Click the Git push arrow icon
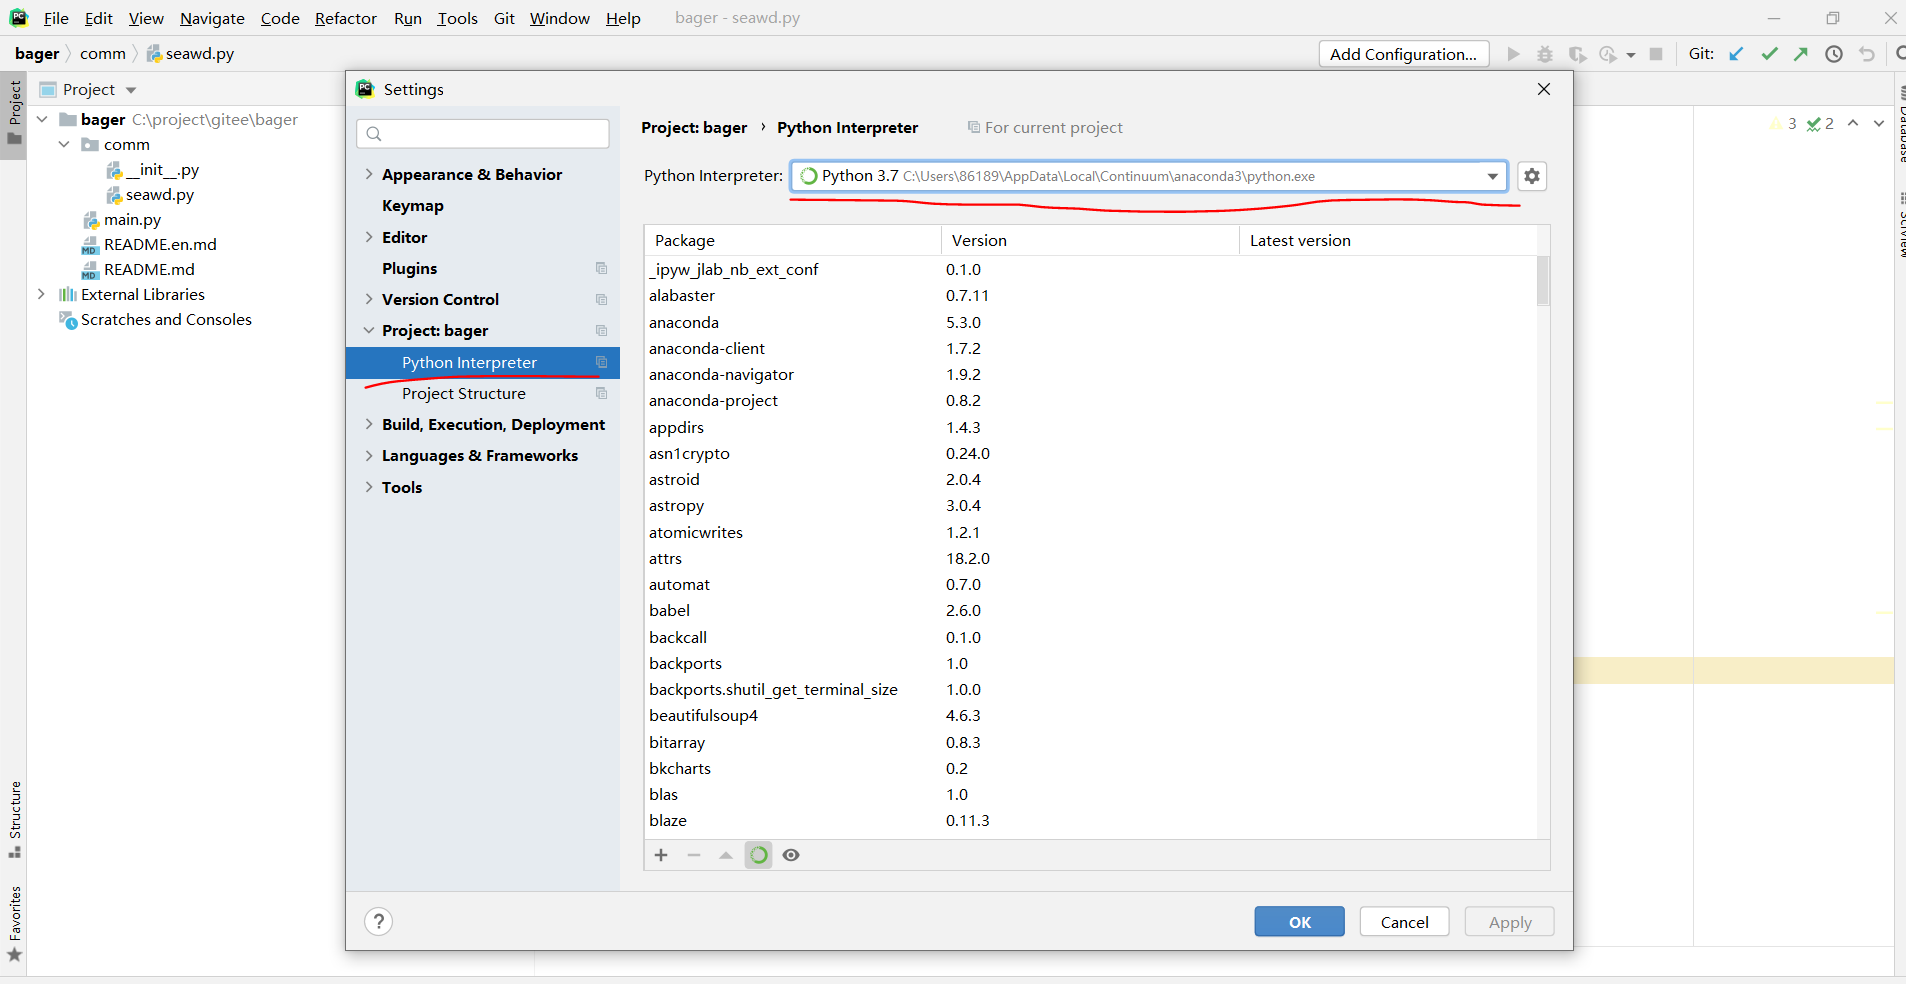Image resolution: width=1906 pixels, height=984 pixels. pyautogui.click(x=1801, y=54)
